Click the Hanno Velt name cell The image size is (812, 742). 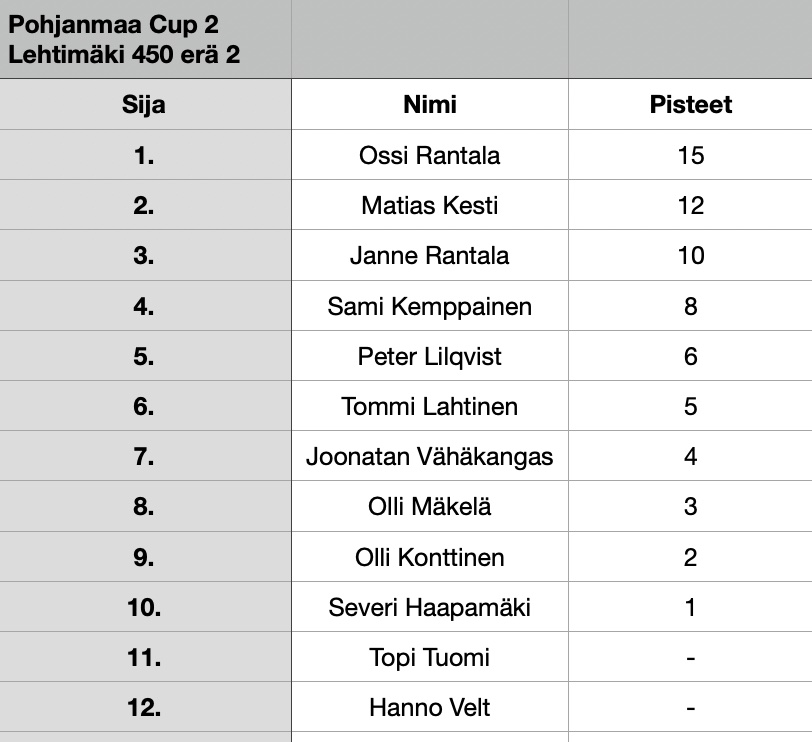point(430,707)
